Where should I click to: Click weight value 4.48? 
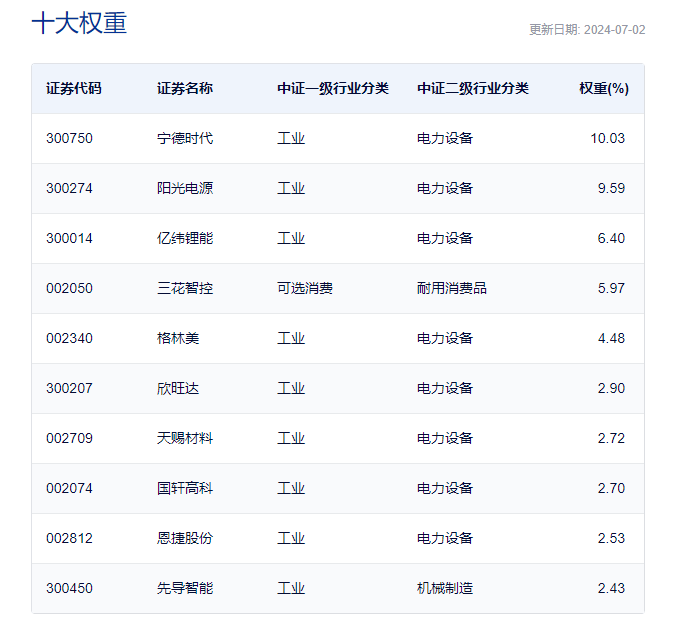click(x=611, y=338)
